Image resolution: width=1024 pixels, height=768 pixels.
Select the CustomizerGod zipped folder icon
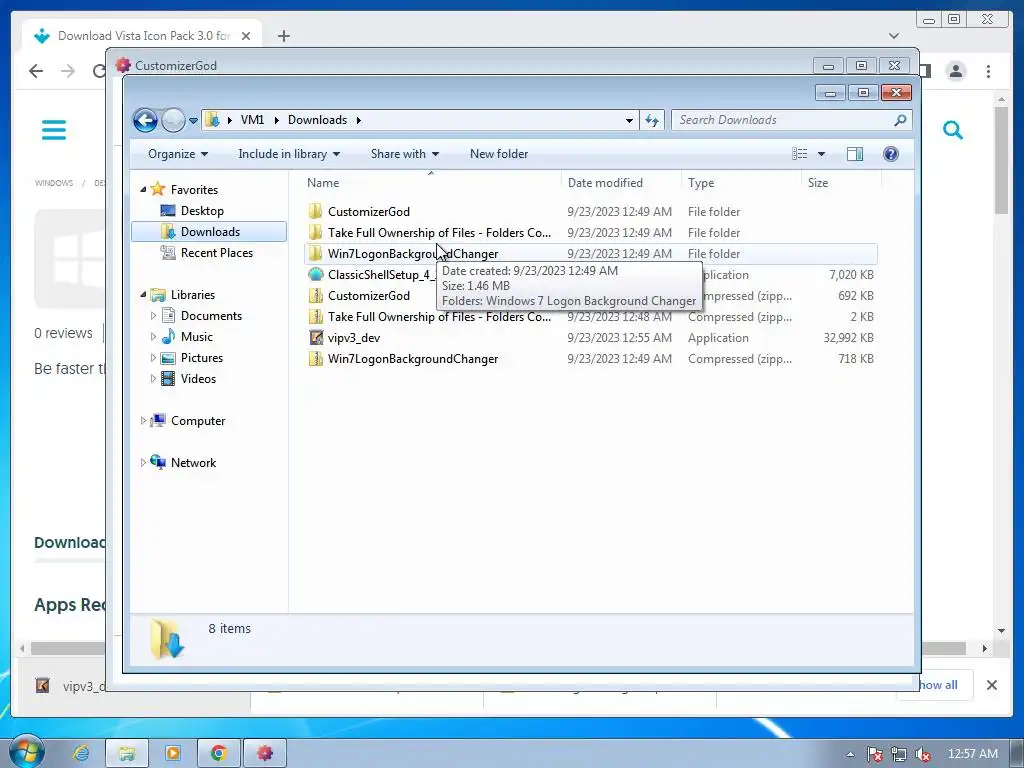pos(315,295)
